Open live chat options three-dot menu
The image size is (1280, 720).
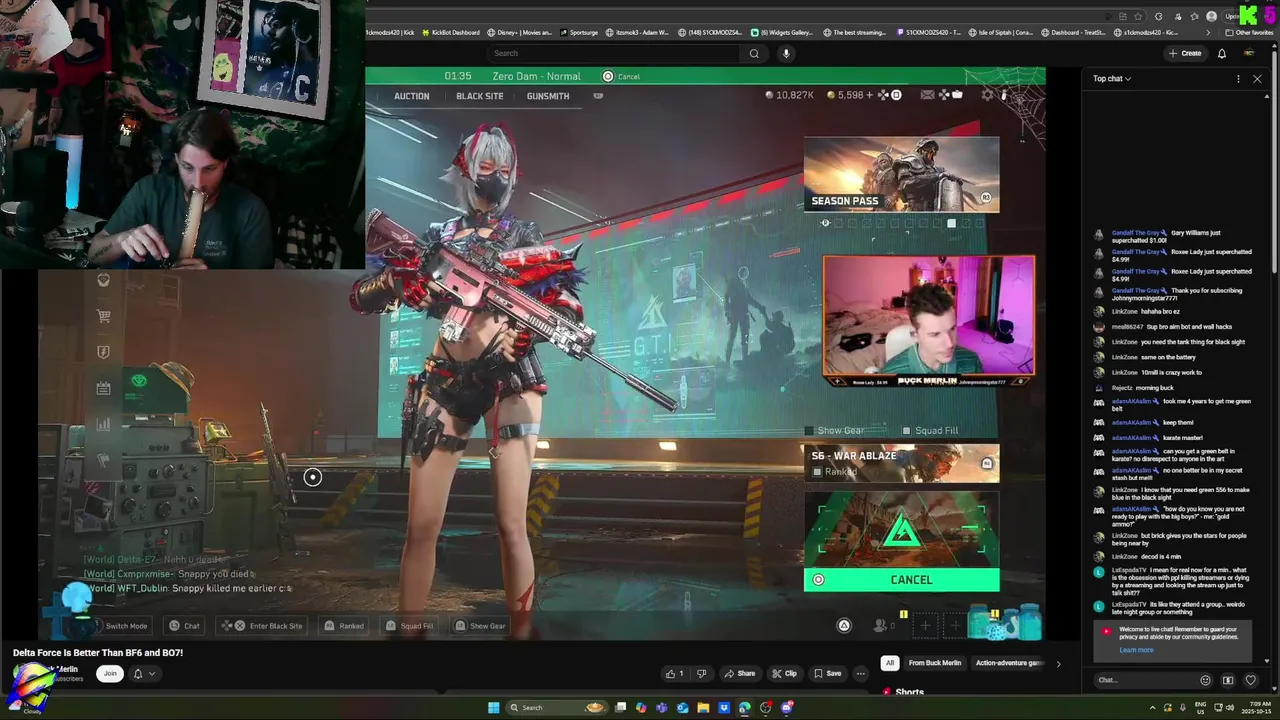point(1238,79)
